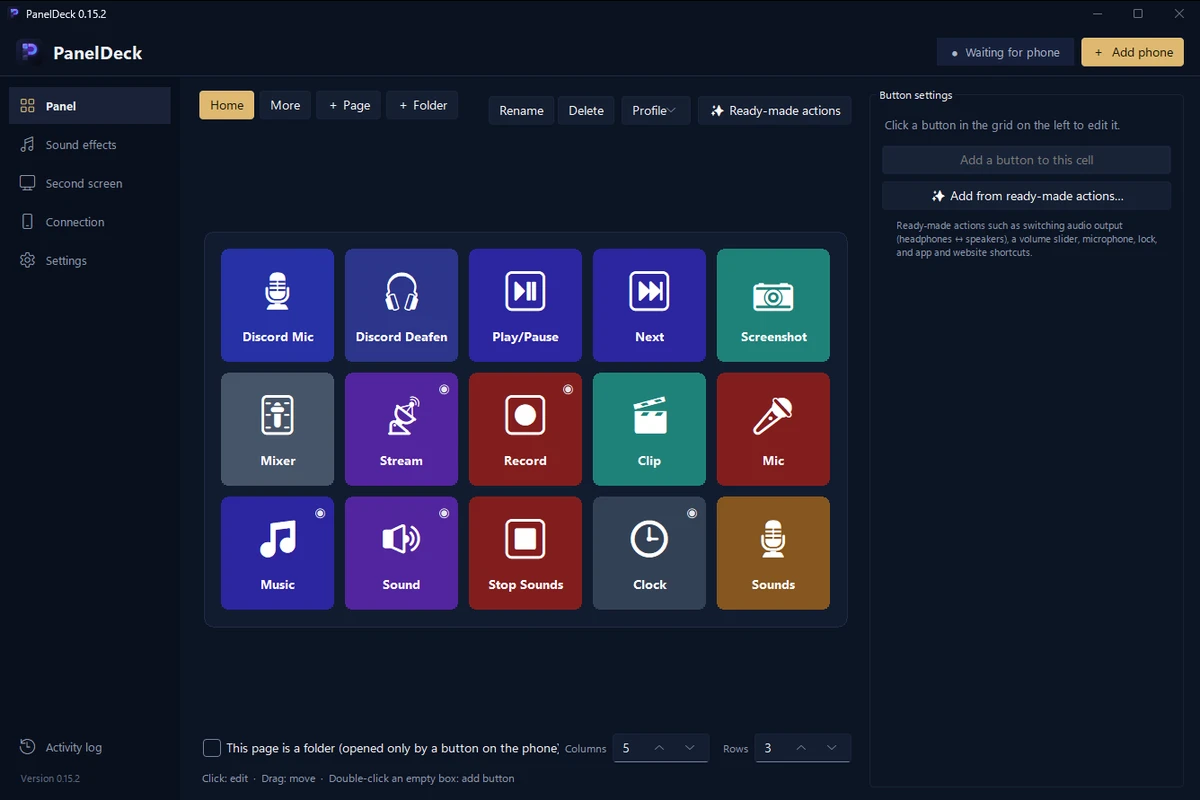Increase the Rows value with up arrow
The height and width of the screenshot is (800, 1200).
801,748
